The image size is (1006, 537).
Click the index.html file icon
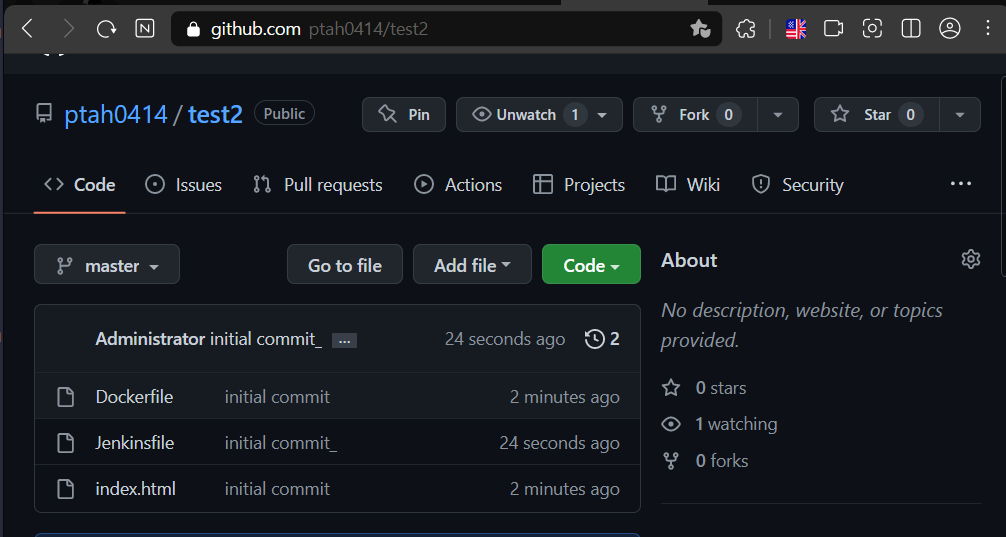click(65, 489)
